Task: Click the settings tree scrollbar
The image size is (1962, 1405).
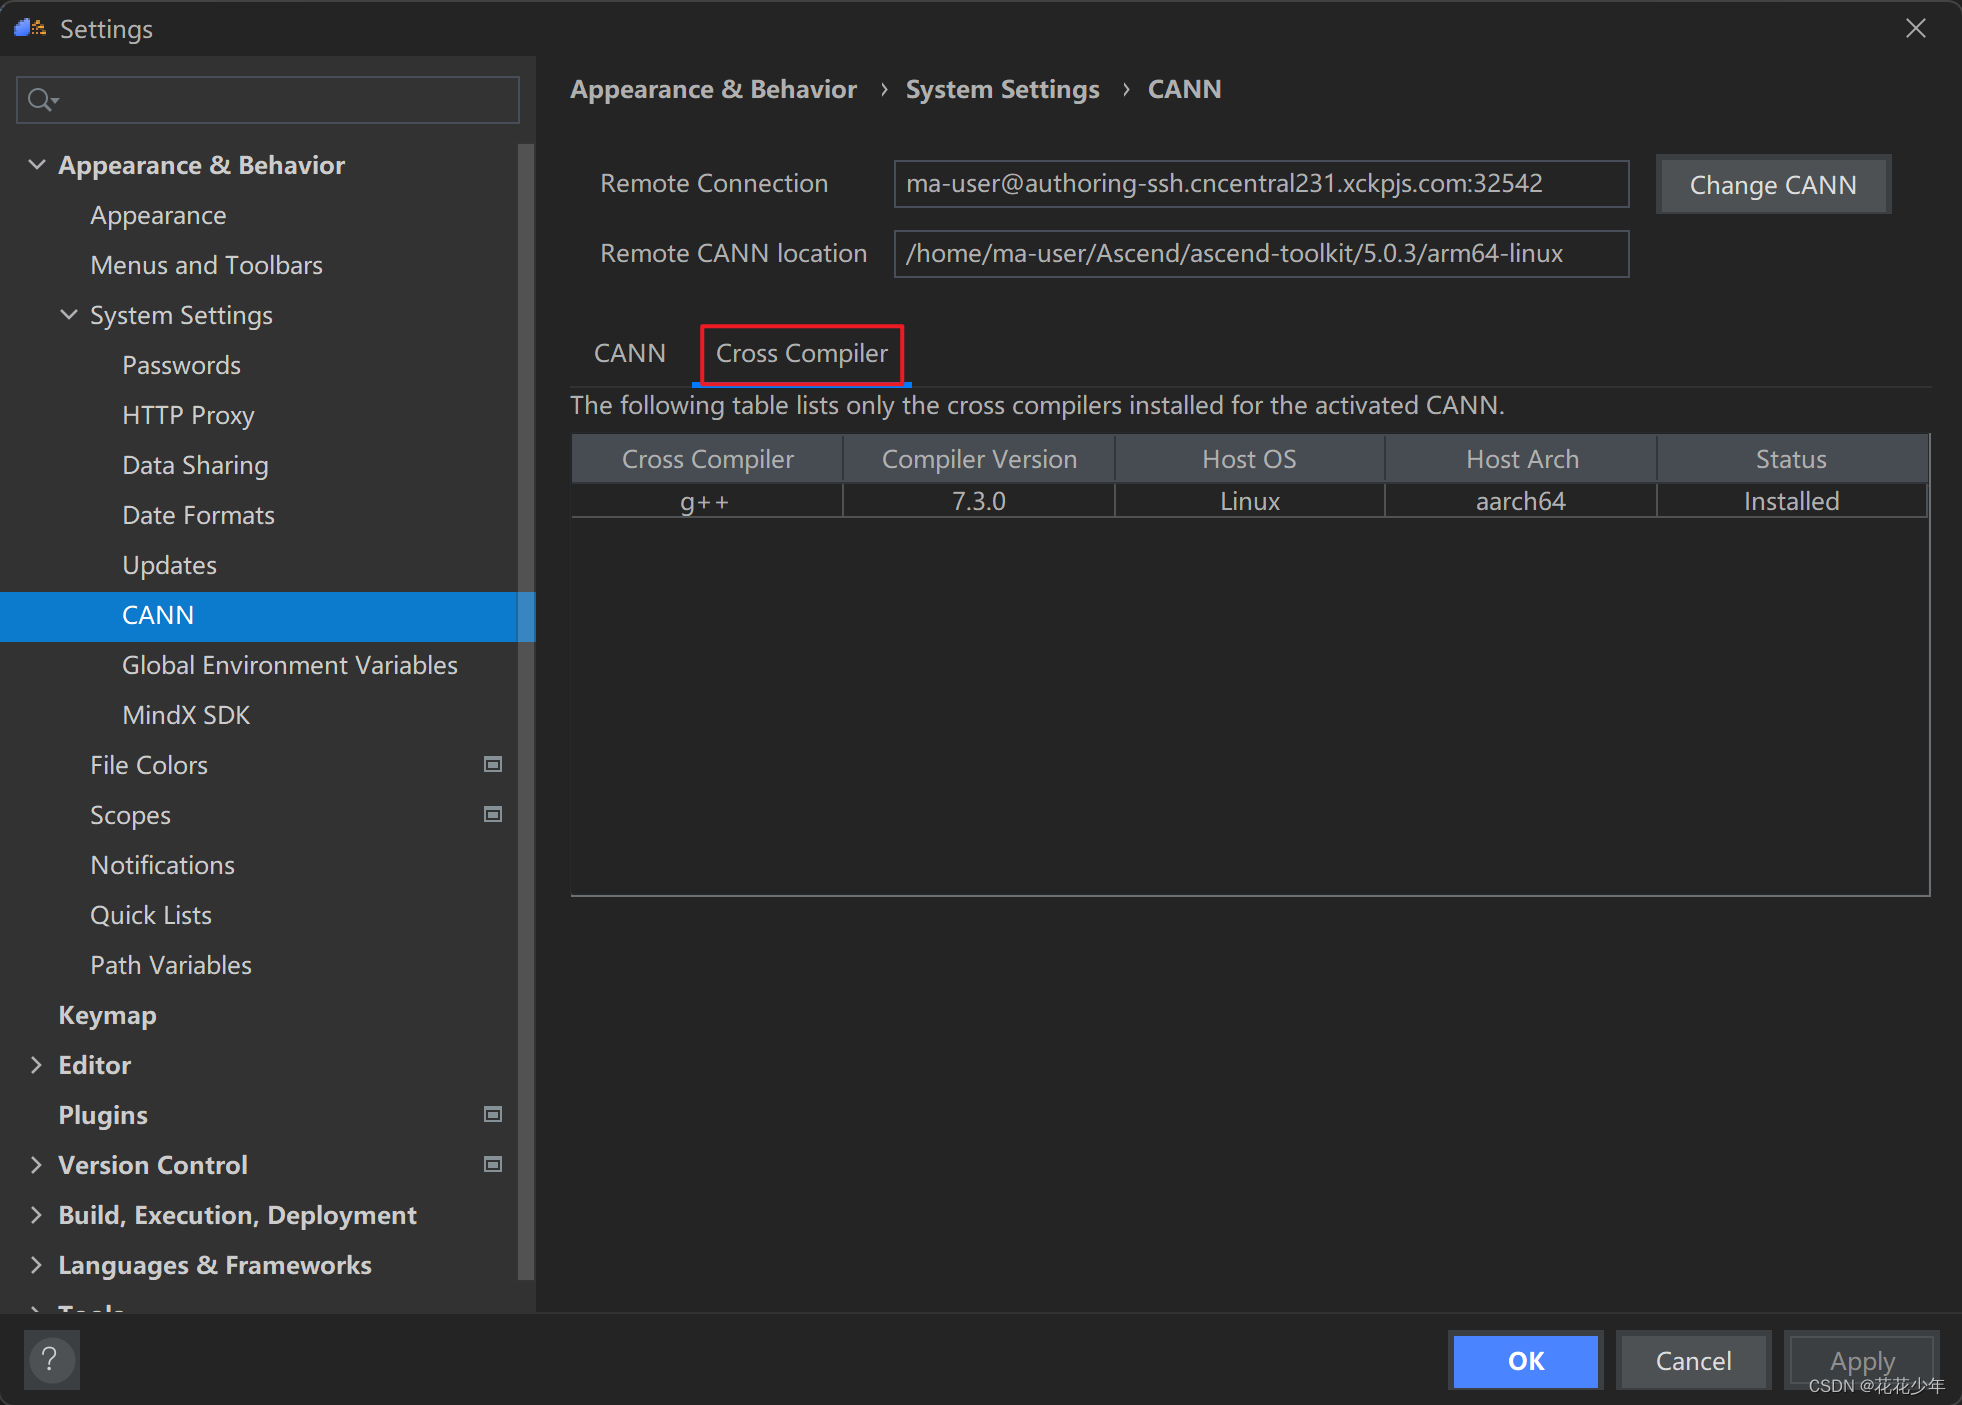Action: coord(526,710)
